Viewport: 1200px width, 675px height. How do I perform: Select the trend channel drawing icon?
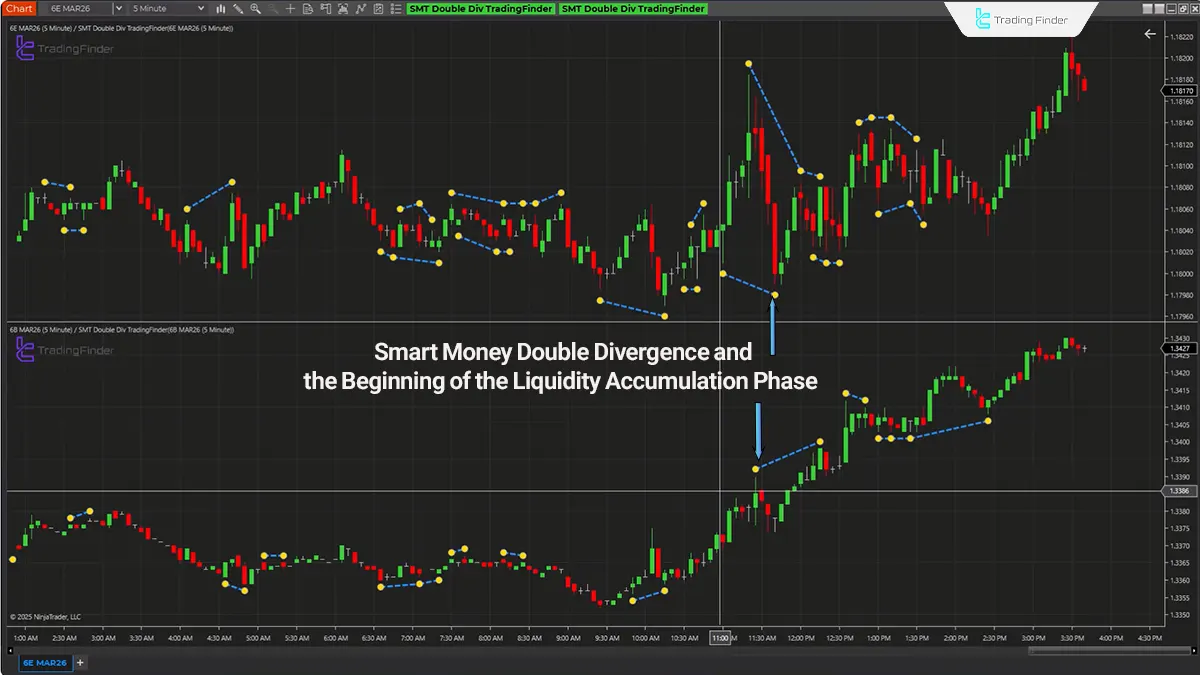362,9
